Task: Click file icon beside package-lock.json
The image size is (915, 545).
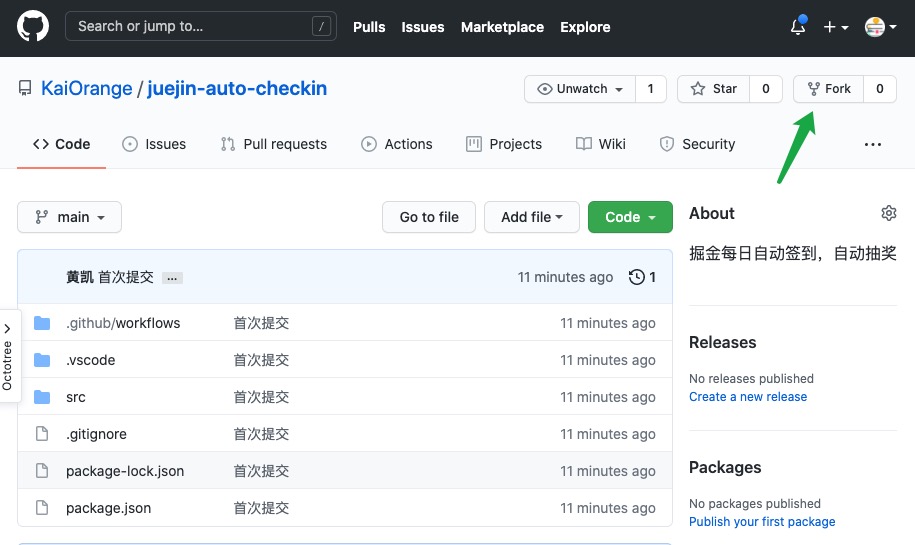Action: click(42, 470)
